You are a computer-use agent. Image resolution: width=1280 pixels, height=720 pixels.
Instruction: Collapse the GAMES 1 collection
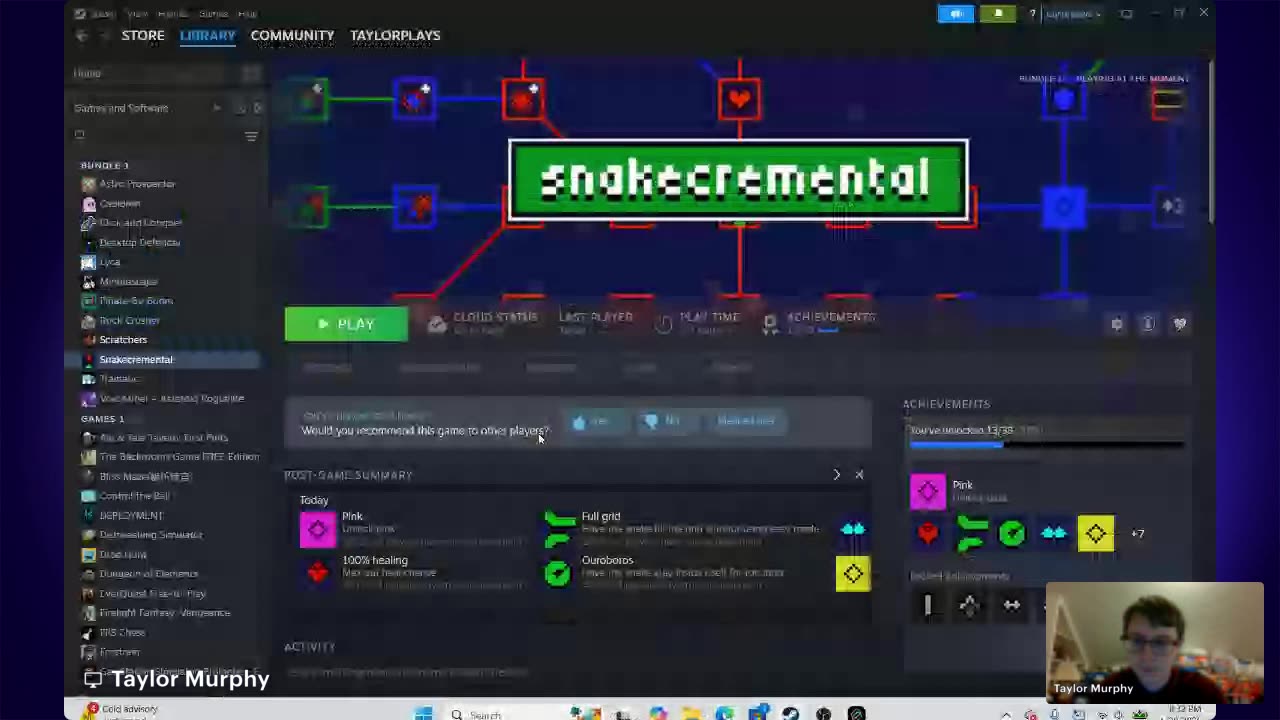coord(103,418)
